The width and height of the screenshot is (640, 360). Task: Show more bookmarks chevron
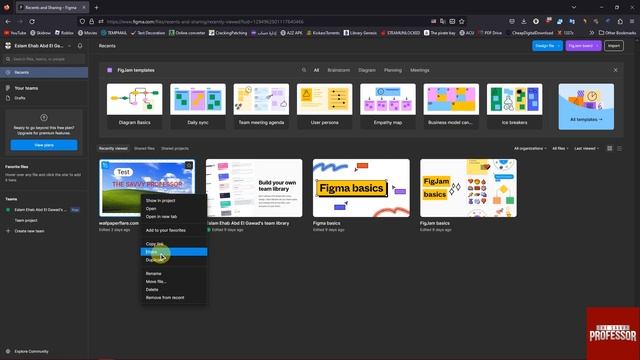pyautogui.click(x=591, y=33)
